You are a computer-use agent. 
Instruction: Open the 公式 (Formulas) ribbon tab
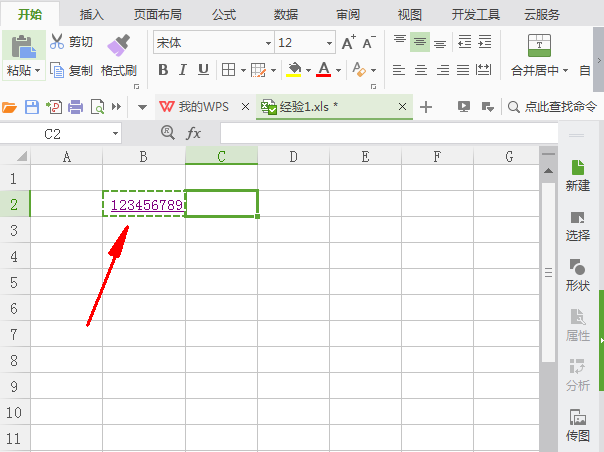[224, 14]
